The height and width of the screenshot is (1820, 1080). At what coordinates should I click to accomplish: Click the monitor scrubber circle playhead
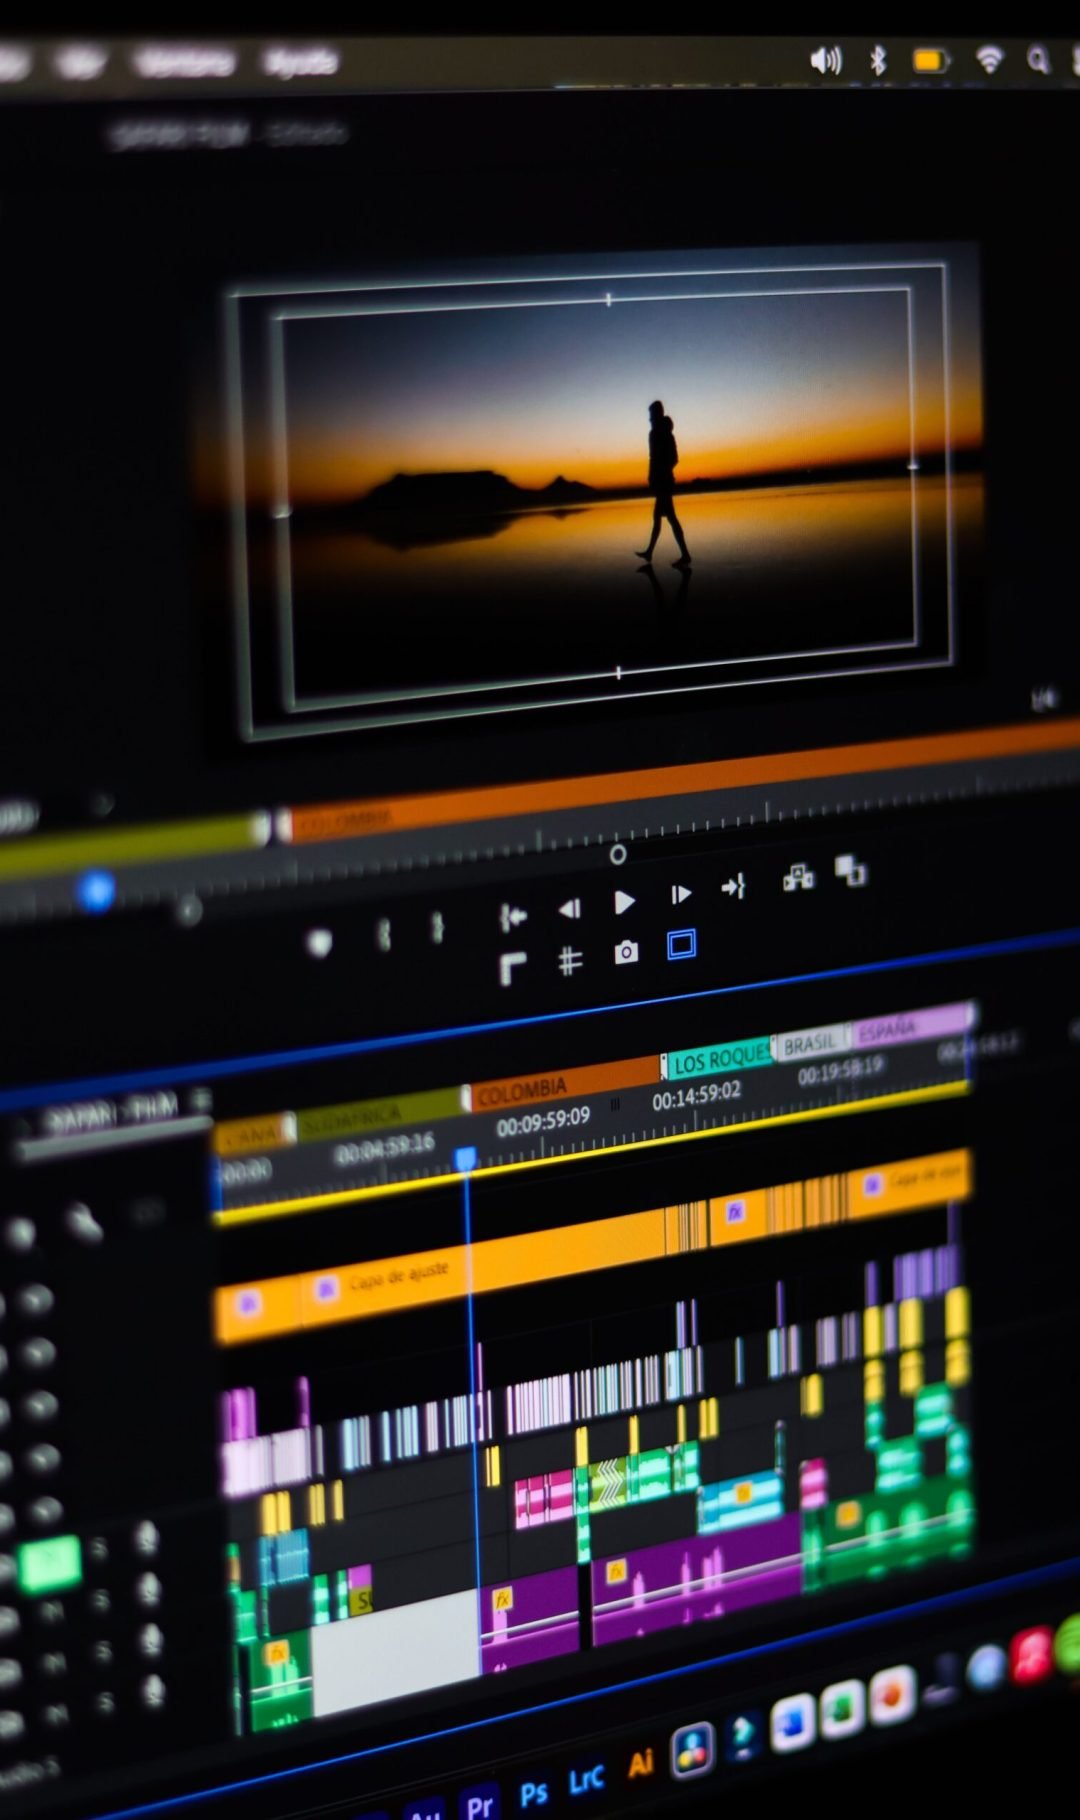point(618,854)
